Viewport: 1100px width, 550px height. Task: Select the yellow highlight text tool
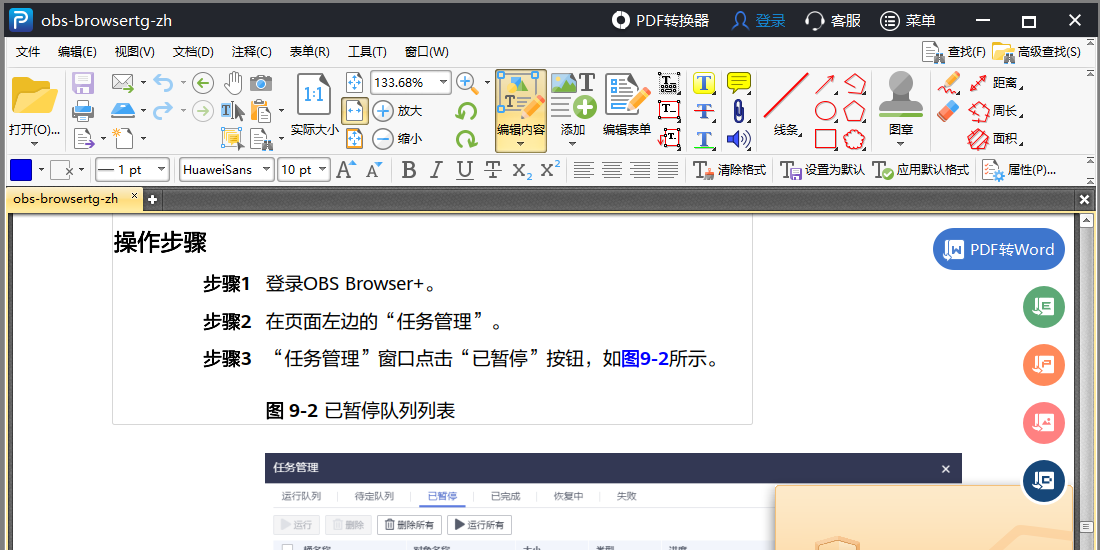tap(704, 83)
